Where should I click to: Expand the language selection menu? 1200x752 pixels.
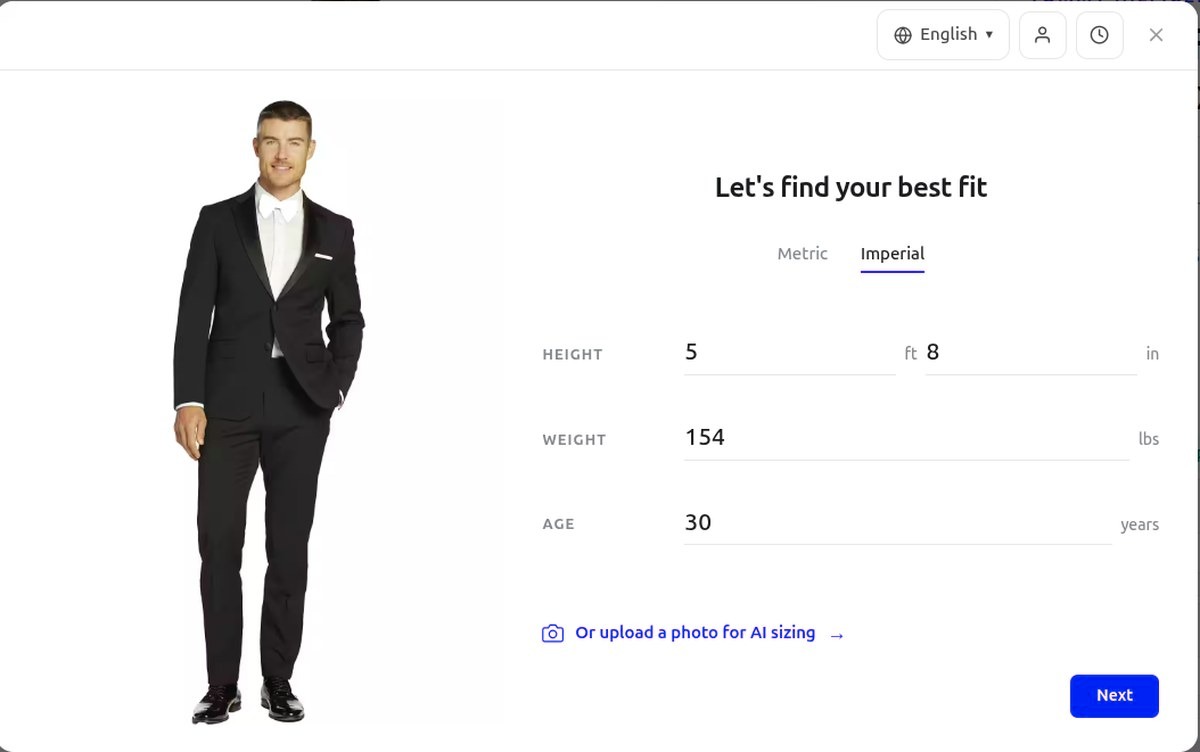(942, 34)
